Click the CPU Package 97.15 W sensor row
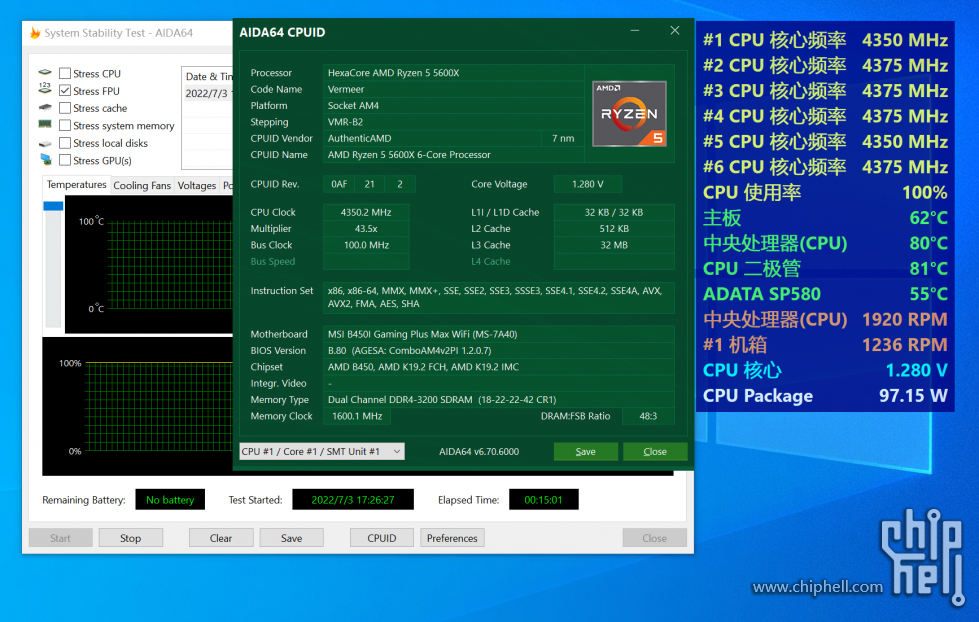 (825, 396)
